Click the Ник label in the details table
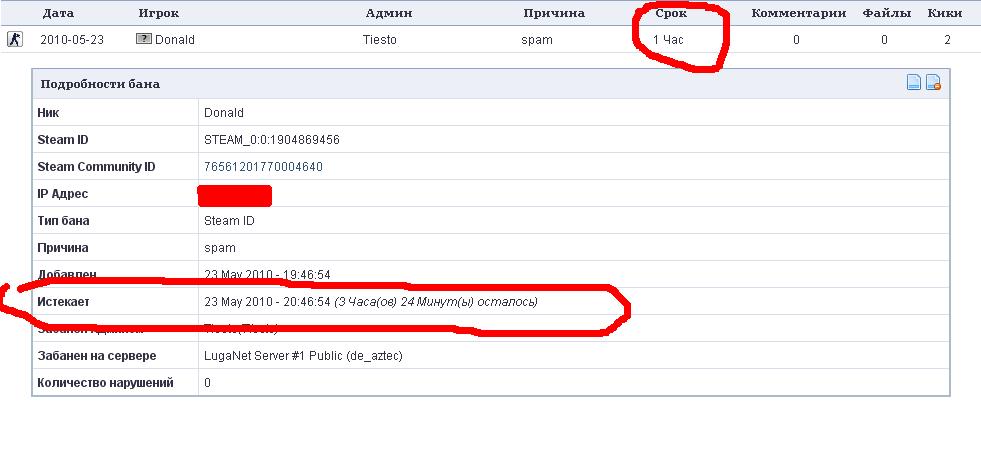Image resolution: width=981 pixels, height=450 pixels. coord(49,113)
